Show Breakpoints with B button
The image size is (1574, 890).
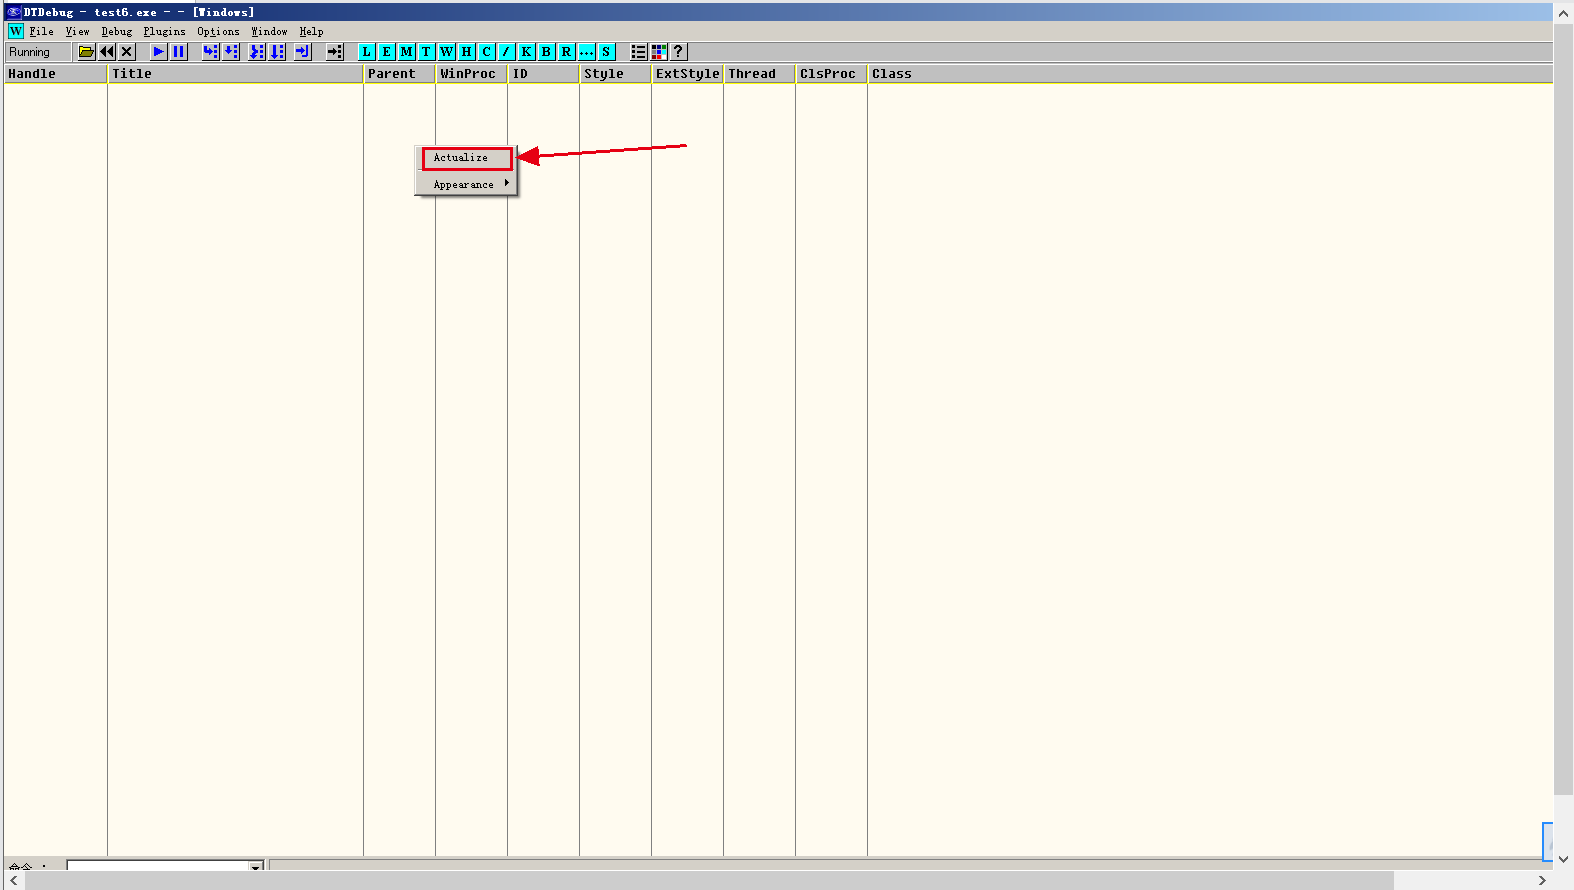coord(547,52)
